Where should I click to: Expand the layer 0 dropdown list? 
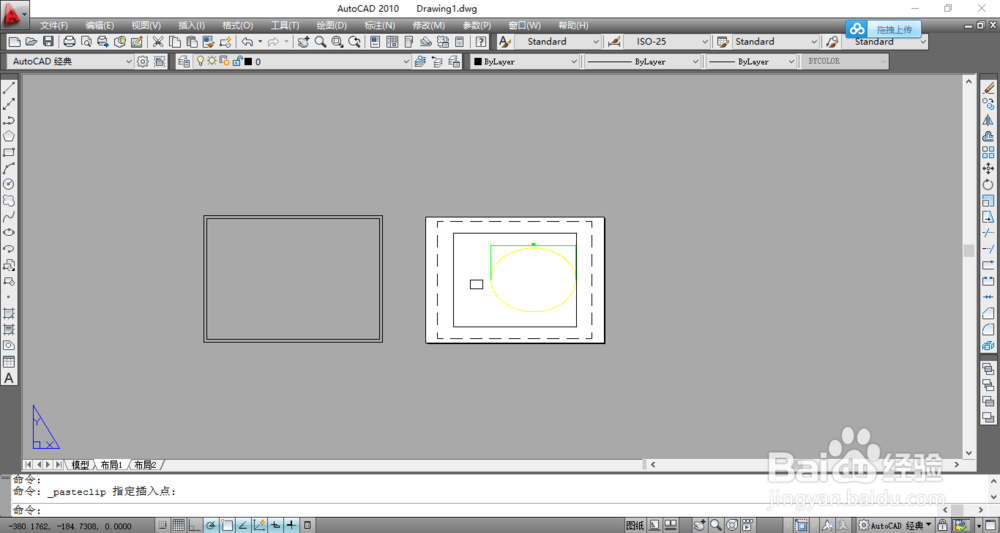pos(406,61)
